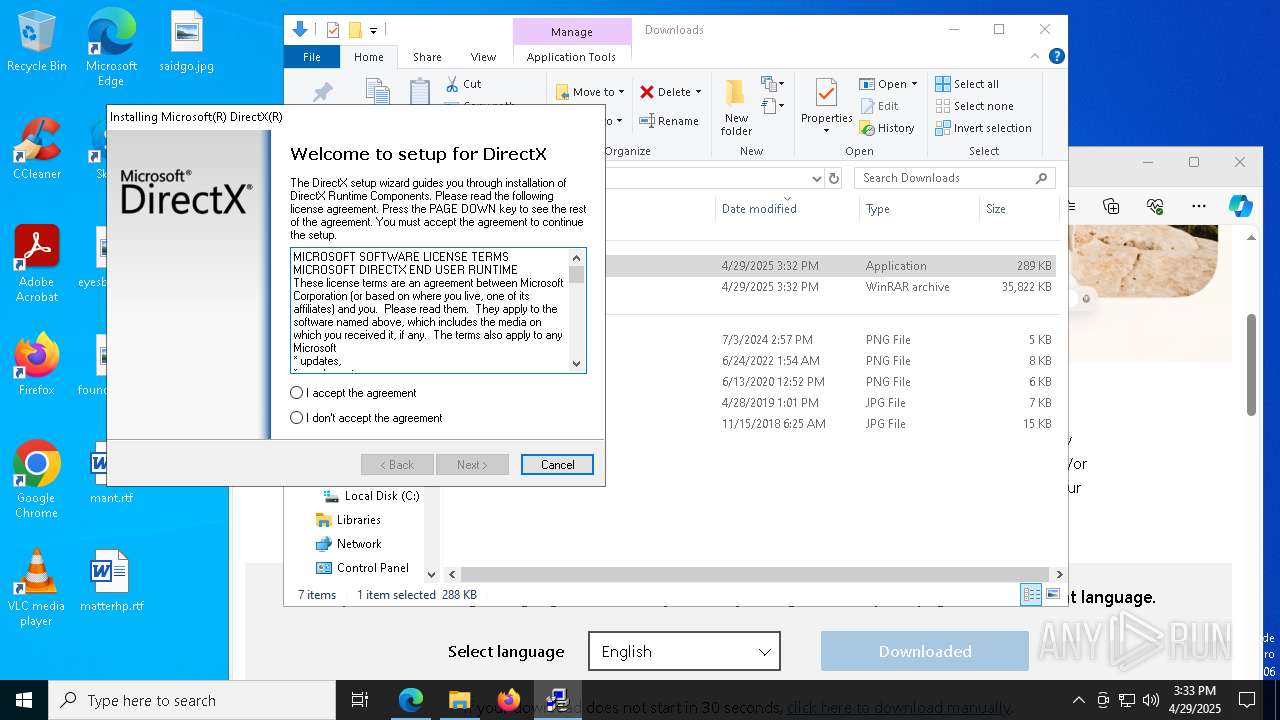
Task: Open saidgo.jpg desktop file
Action: pos(186,42)
